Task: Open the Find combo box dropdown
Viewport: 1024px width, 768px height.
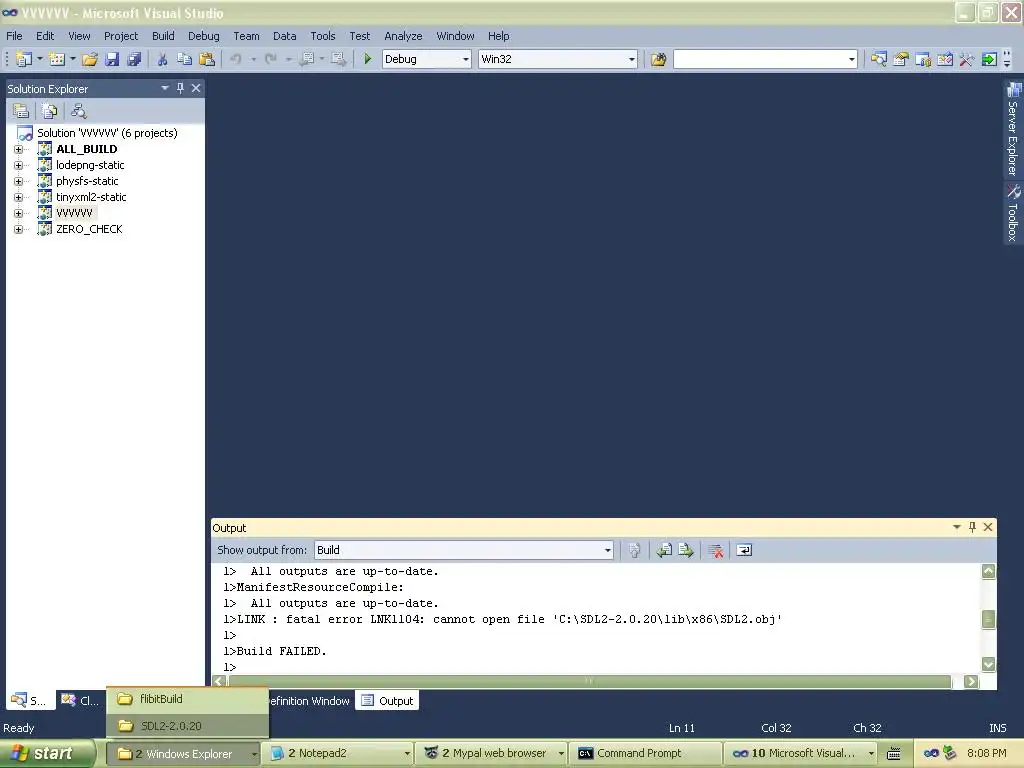Action: click(x=852, y=59)
